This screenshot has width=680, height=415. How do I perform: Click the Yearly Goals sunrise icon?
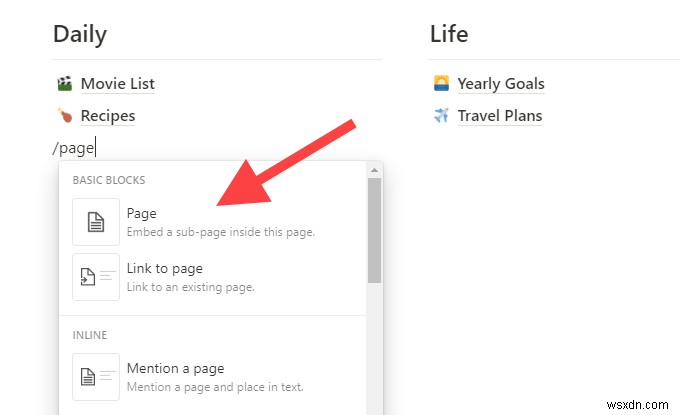[441, 84]
